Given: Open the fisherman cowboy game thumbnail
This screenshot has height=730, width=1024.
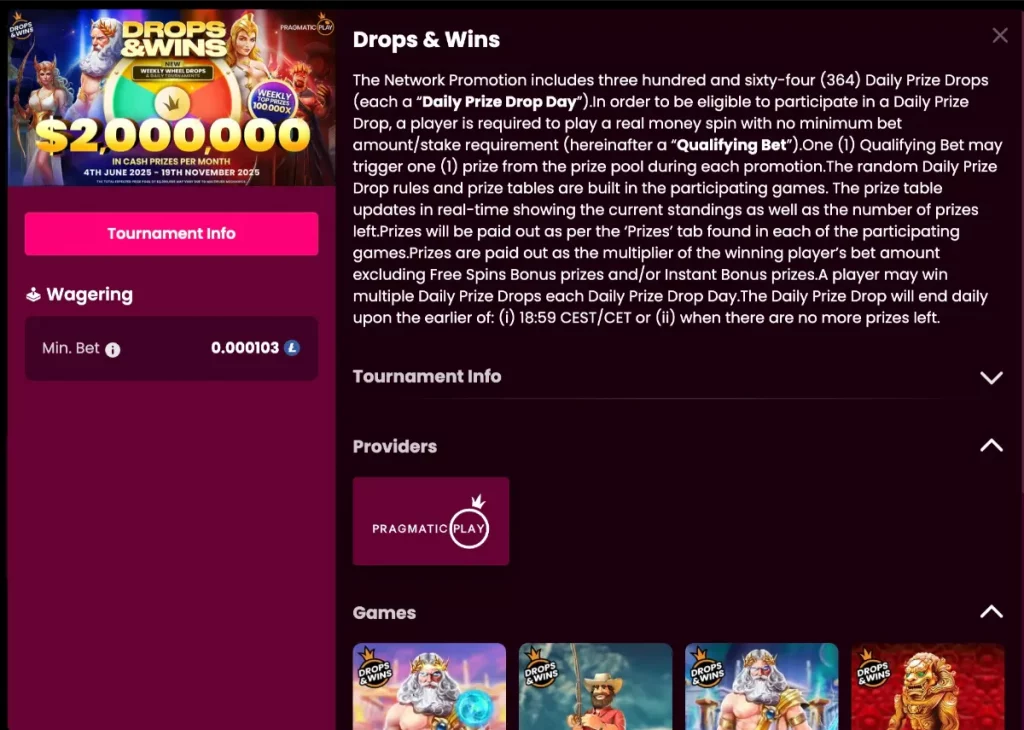Looking at the screenshot, I should click(x=596, y=686).
